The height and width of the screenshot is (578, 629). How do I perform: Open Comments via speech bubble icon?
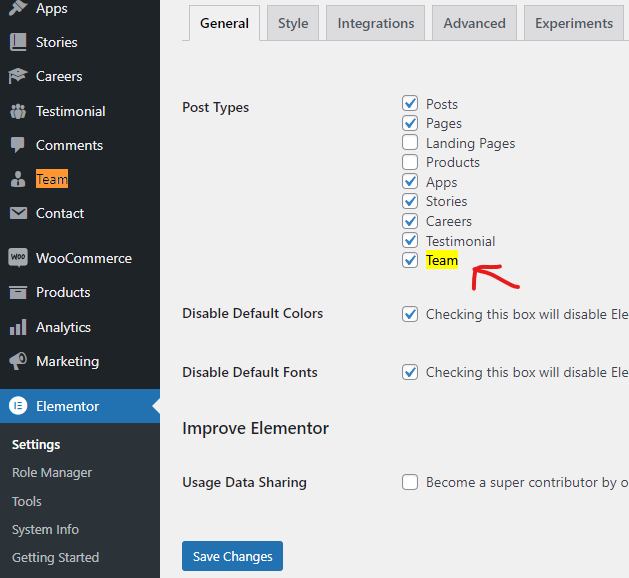click(x=18, y=145)
